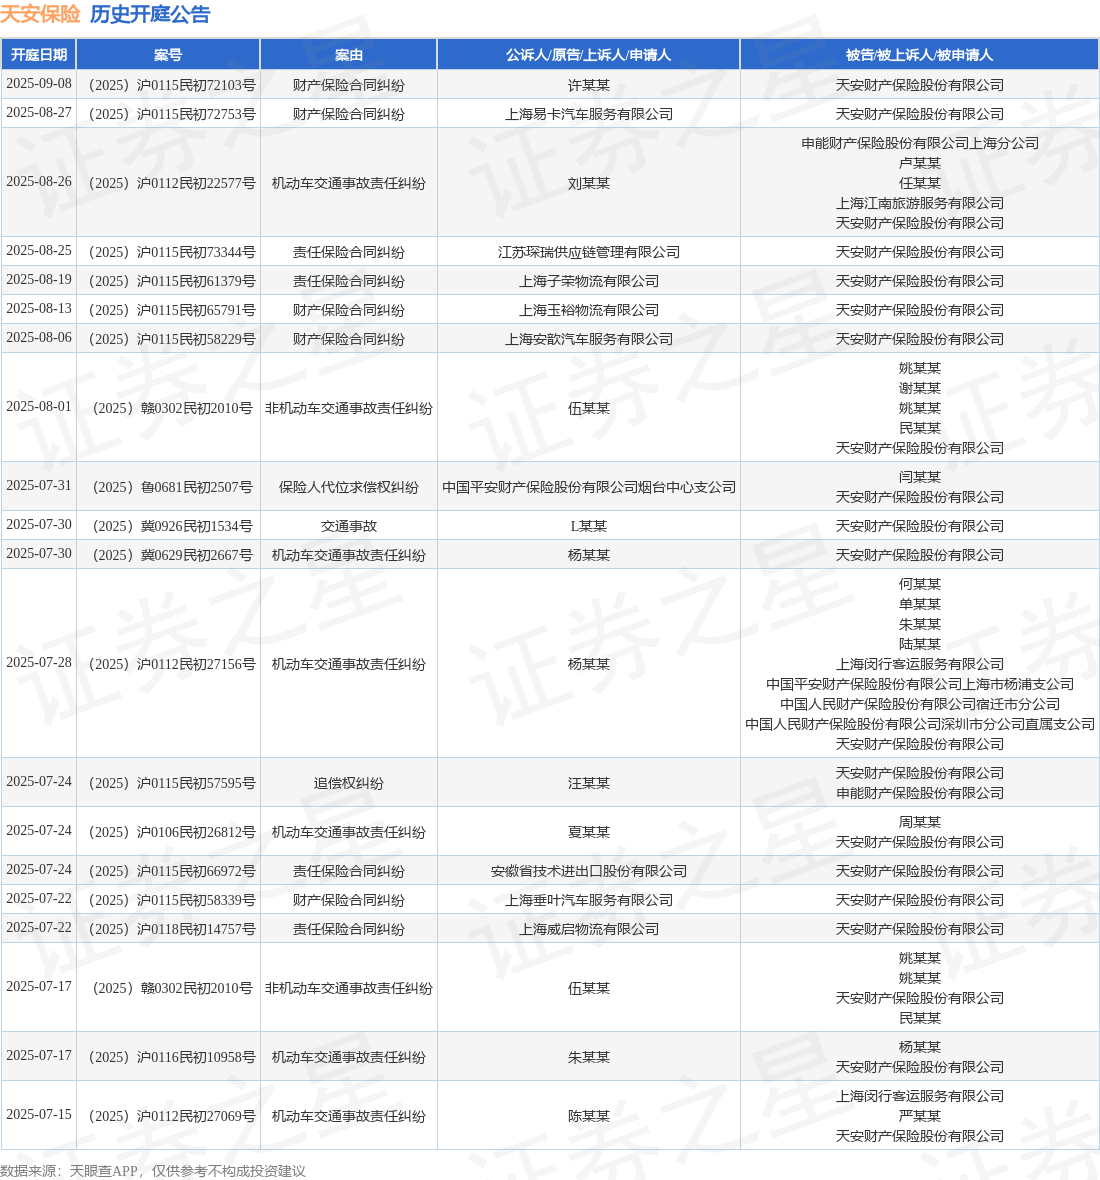
Task: Click plaintiff 江苏琛瑞供应链管理有限公司
Action: (588, 252)
